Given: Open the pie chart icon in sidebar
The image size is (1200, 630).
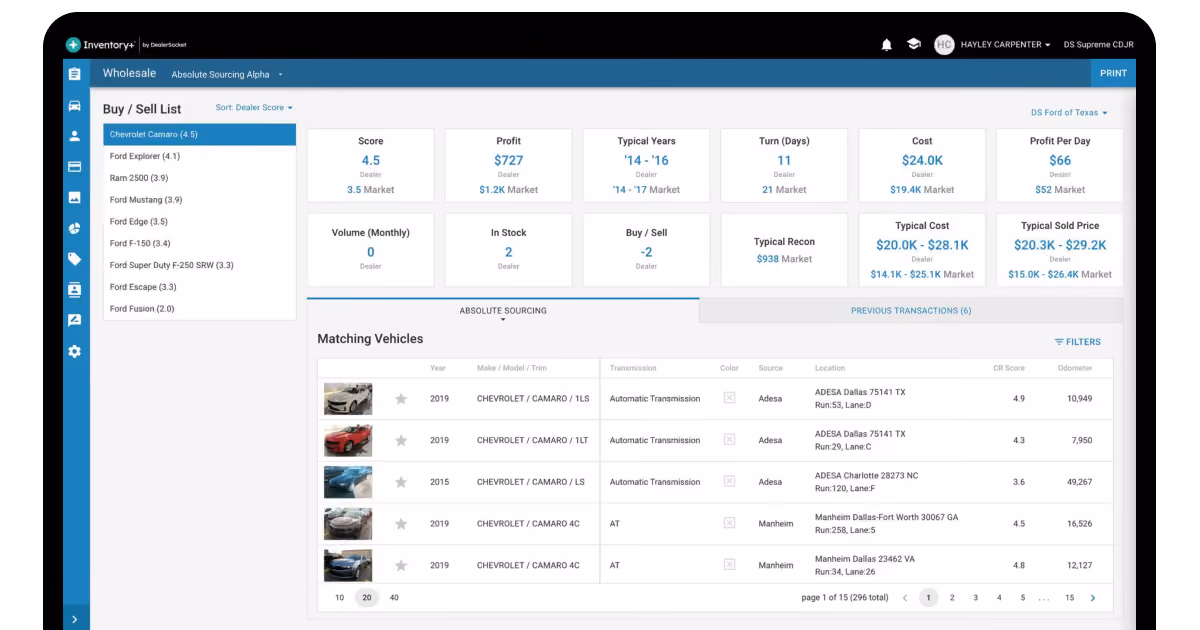Looking at the screenshot, I should (74, 228).
